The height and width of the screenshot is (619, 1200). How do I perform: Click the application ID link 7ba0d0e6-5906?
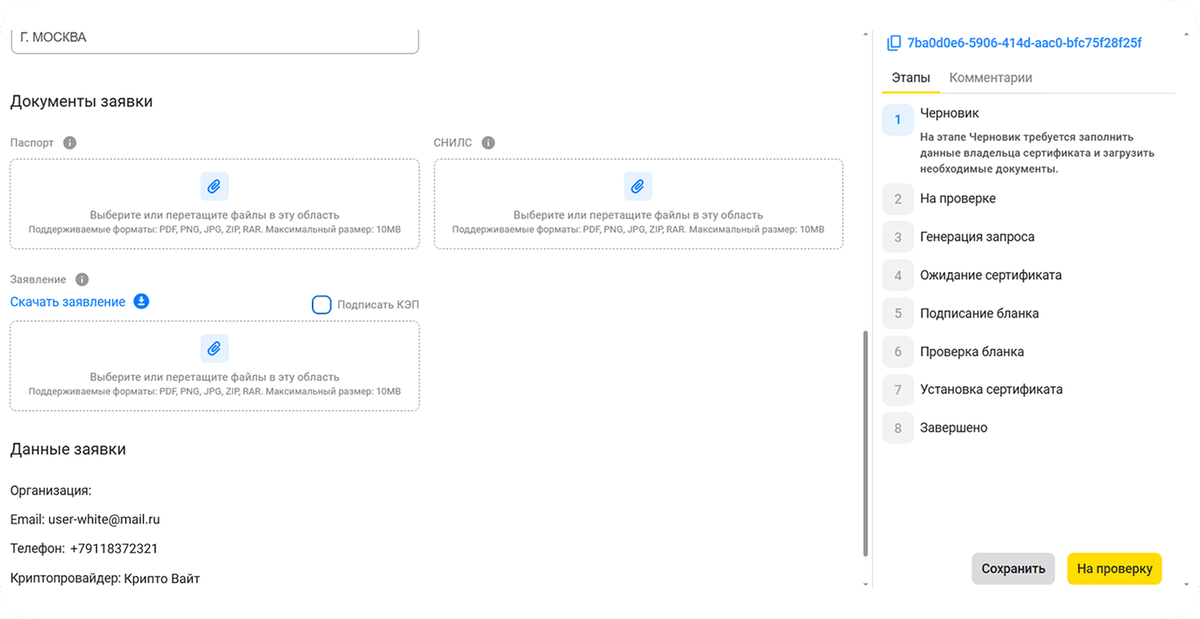[1024, 43]
